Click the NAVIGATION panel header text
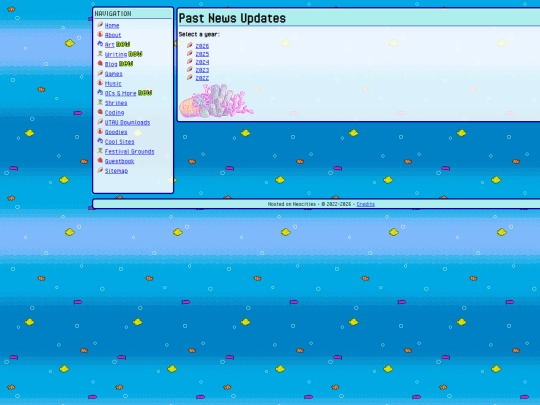 tap(113, 13)
